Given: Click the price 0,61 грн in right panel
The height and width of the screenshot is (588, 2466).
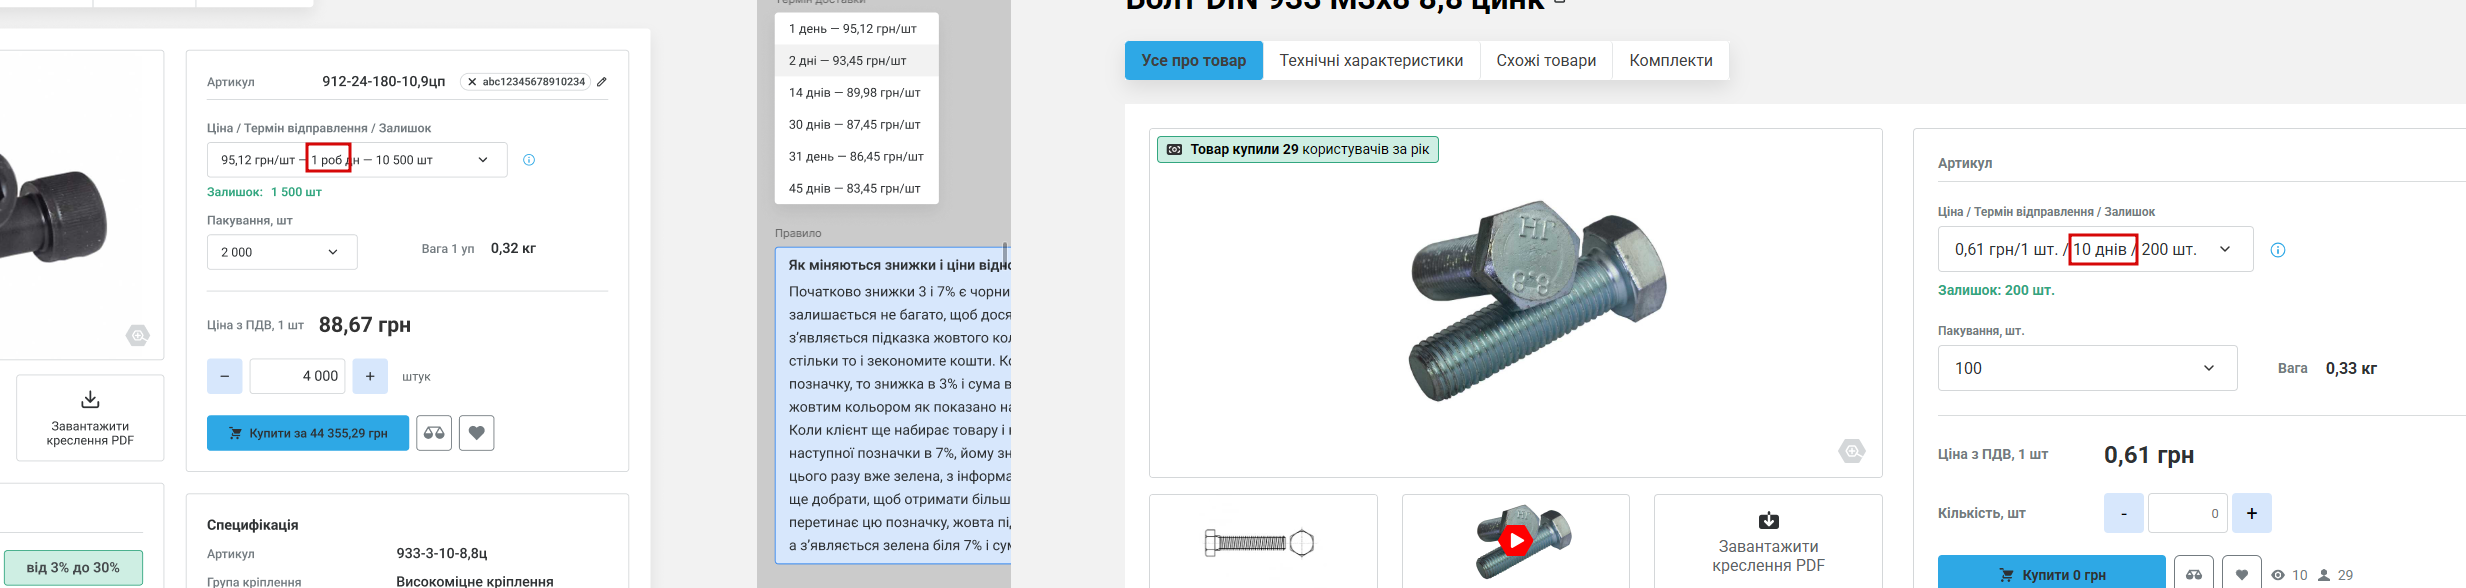Looking at the screenshot, I should (2149, 455).
